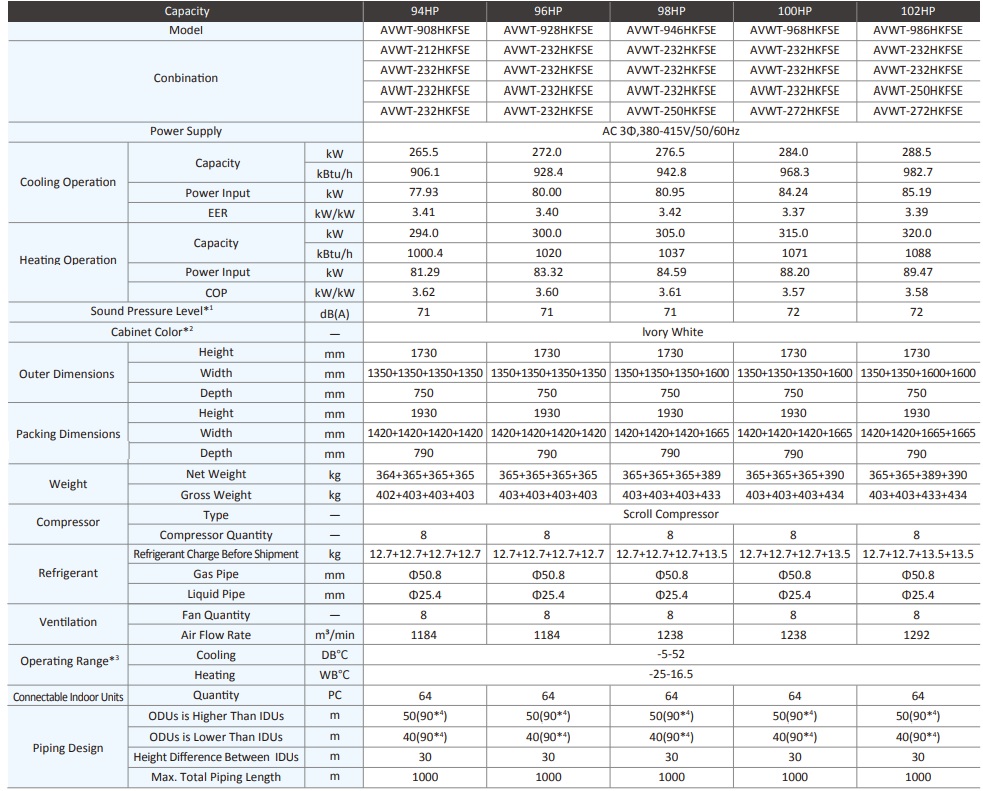Click the 94HP capacity column header
The image size is (983, 791).
(424, 11)
